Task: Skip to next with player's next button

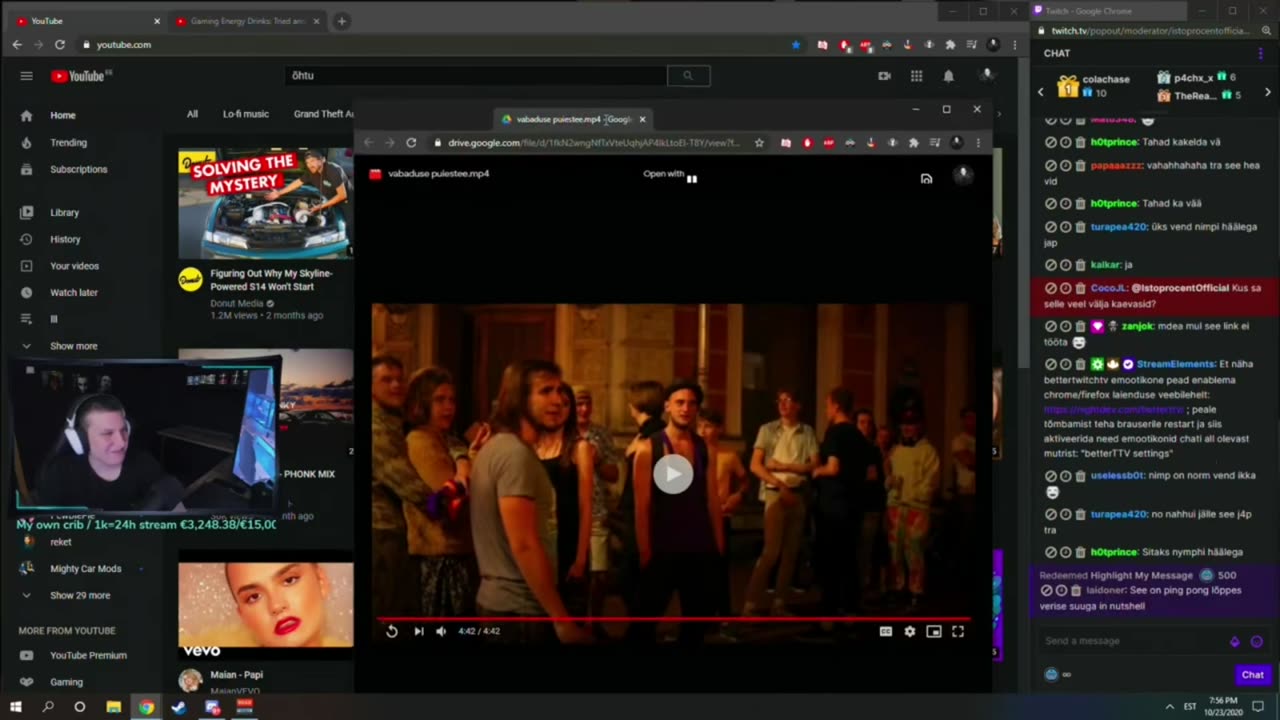Action: click(x=418, y=631)
